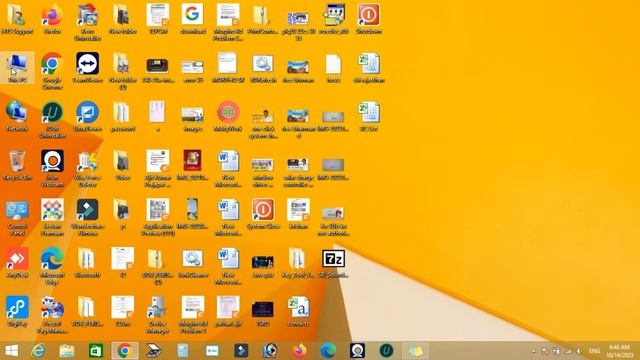Switch to Chrome on the taskbar

coord(125,351)
